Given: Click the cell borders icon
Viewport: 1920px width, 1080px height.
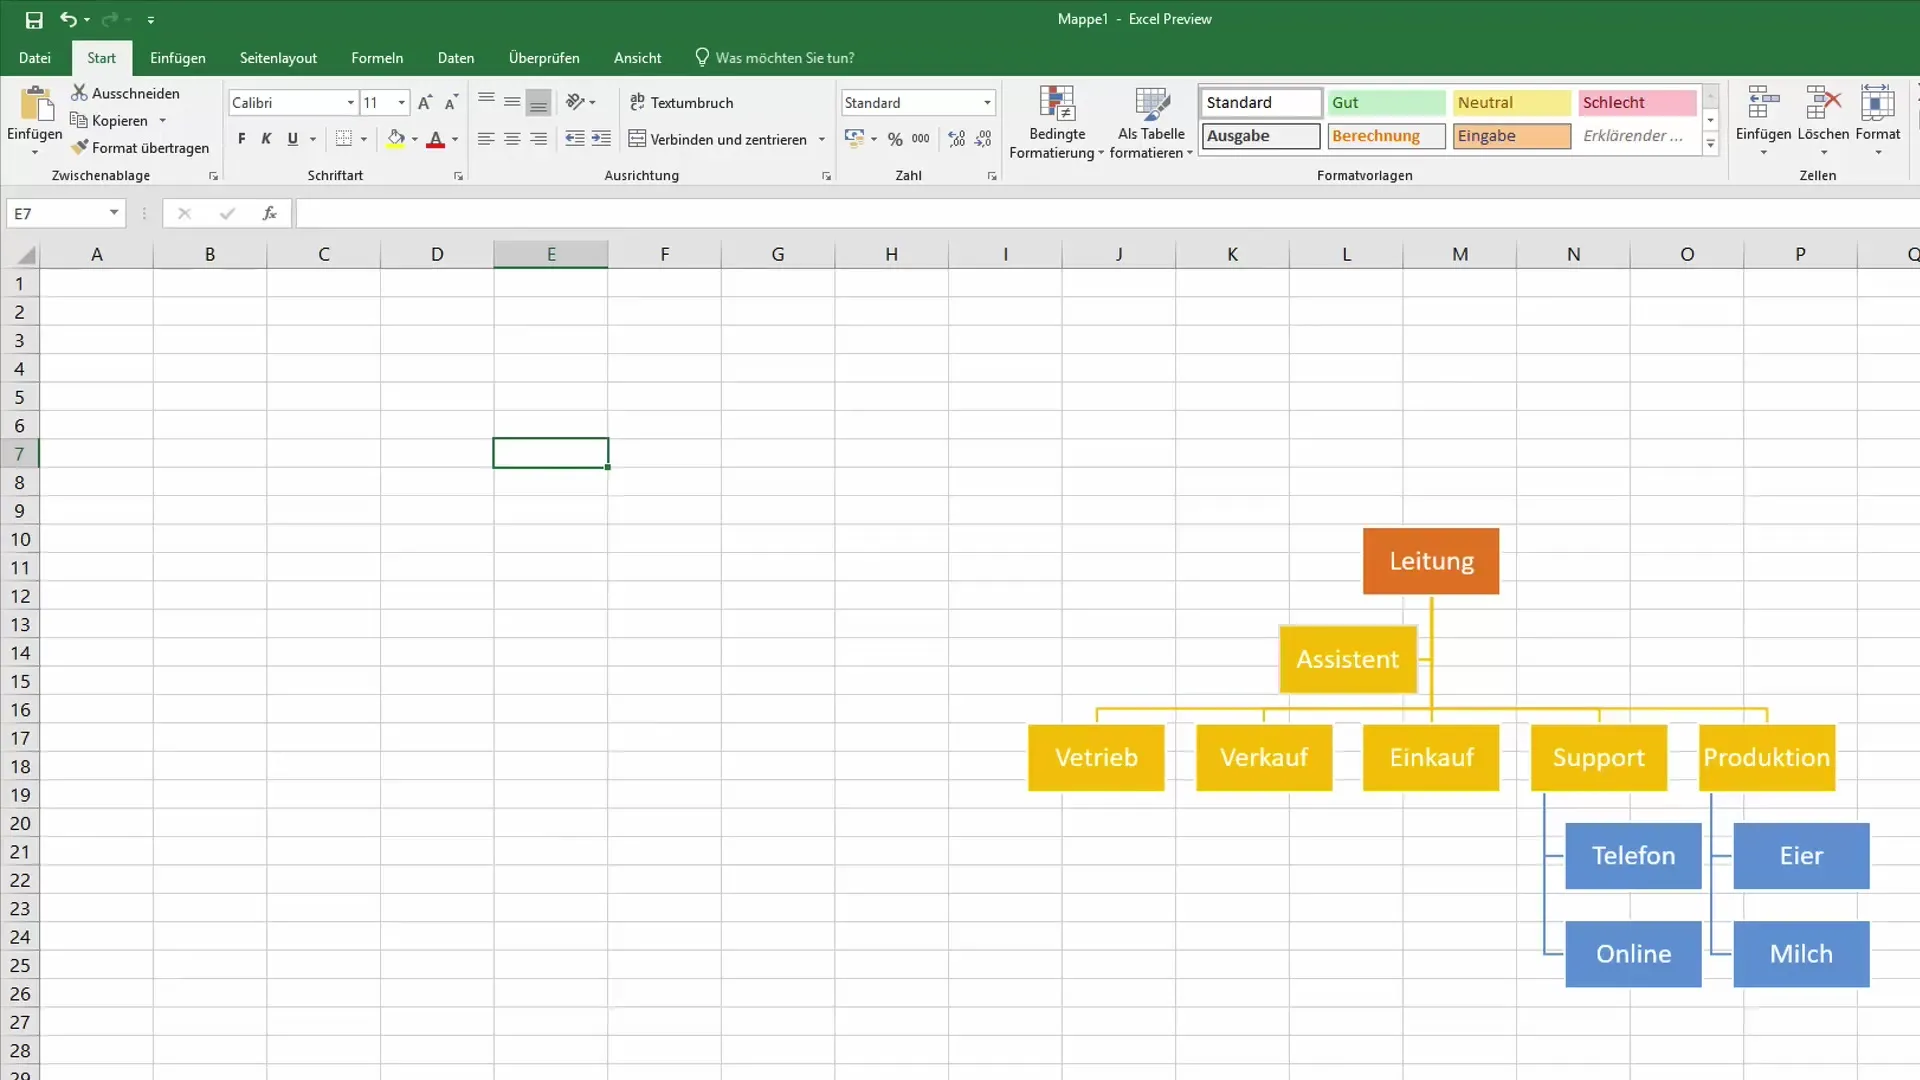Looking at the screenshot, I should point(344,139).
